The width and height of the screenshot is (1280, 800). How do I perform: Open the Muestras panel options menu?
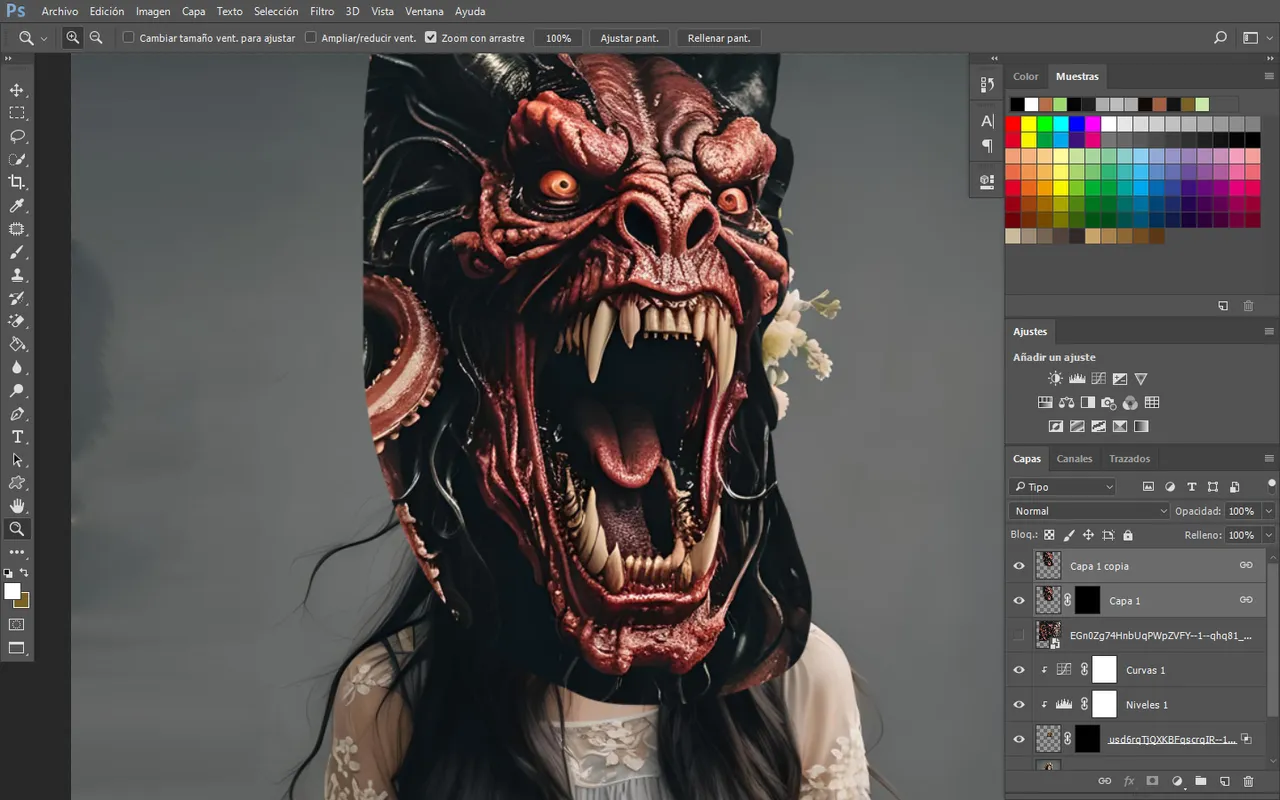click(1269, 76)
